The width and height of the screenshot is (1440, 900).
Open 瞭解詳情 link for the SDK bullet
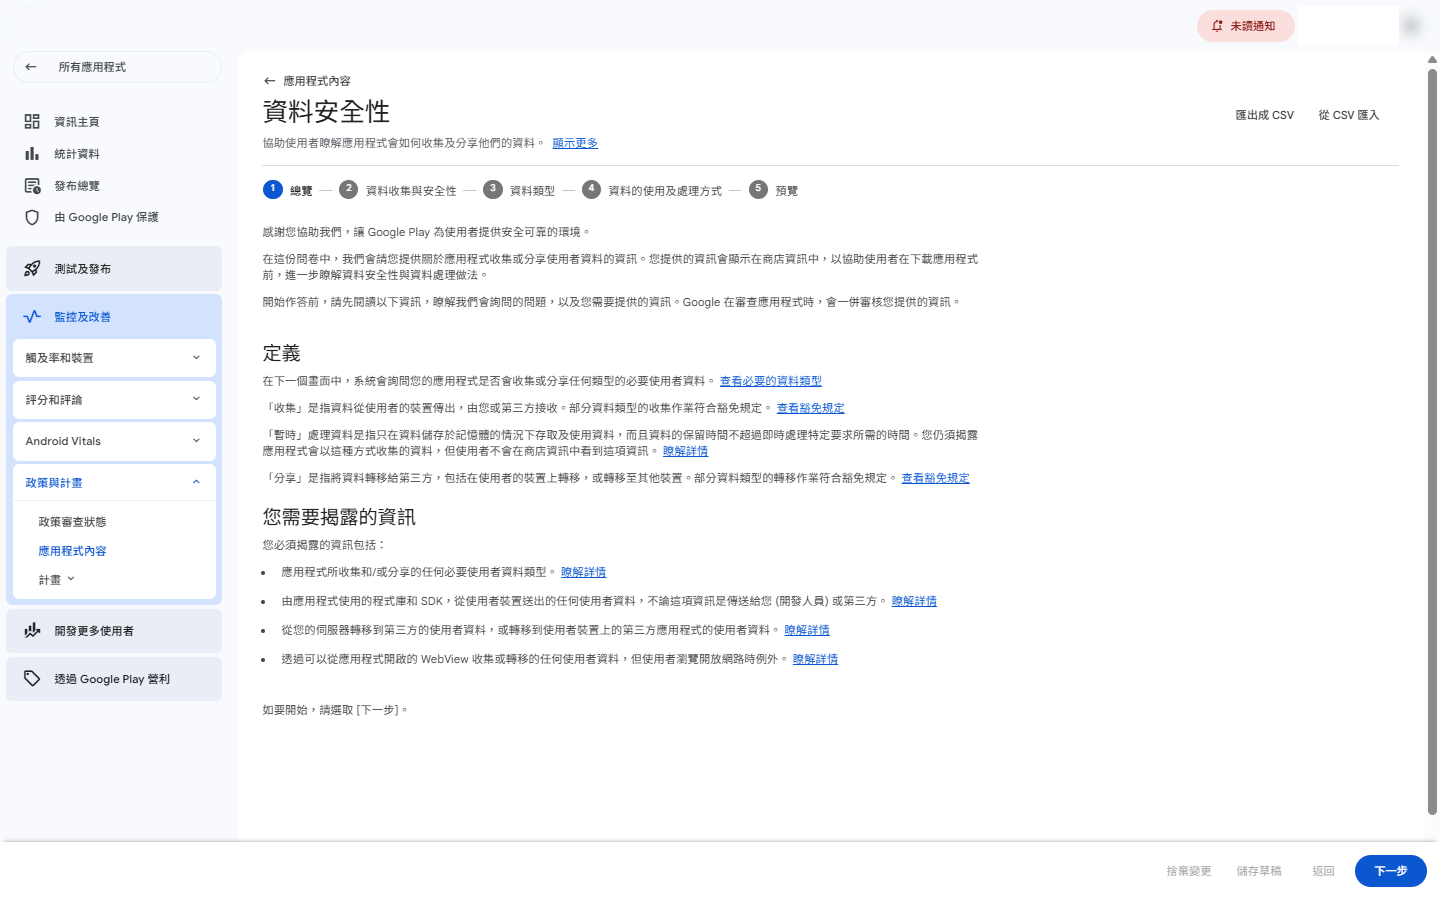914,601
